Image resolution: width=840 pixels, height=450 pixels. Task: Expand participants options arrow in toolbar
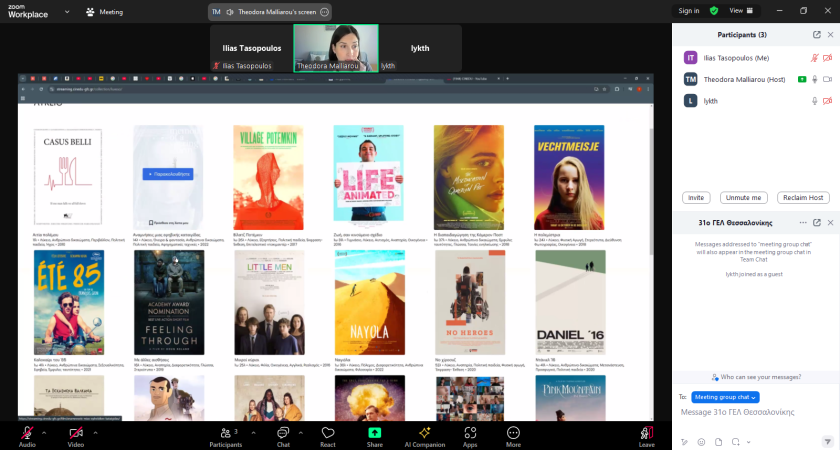tap(253, 432)
